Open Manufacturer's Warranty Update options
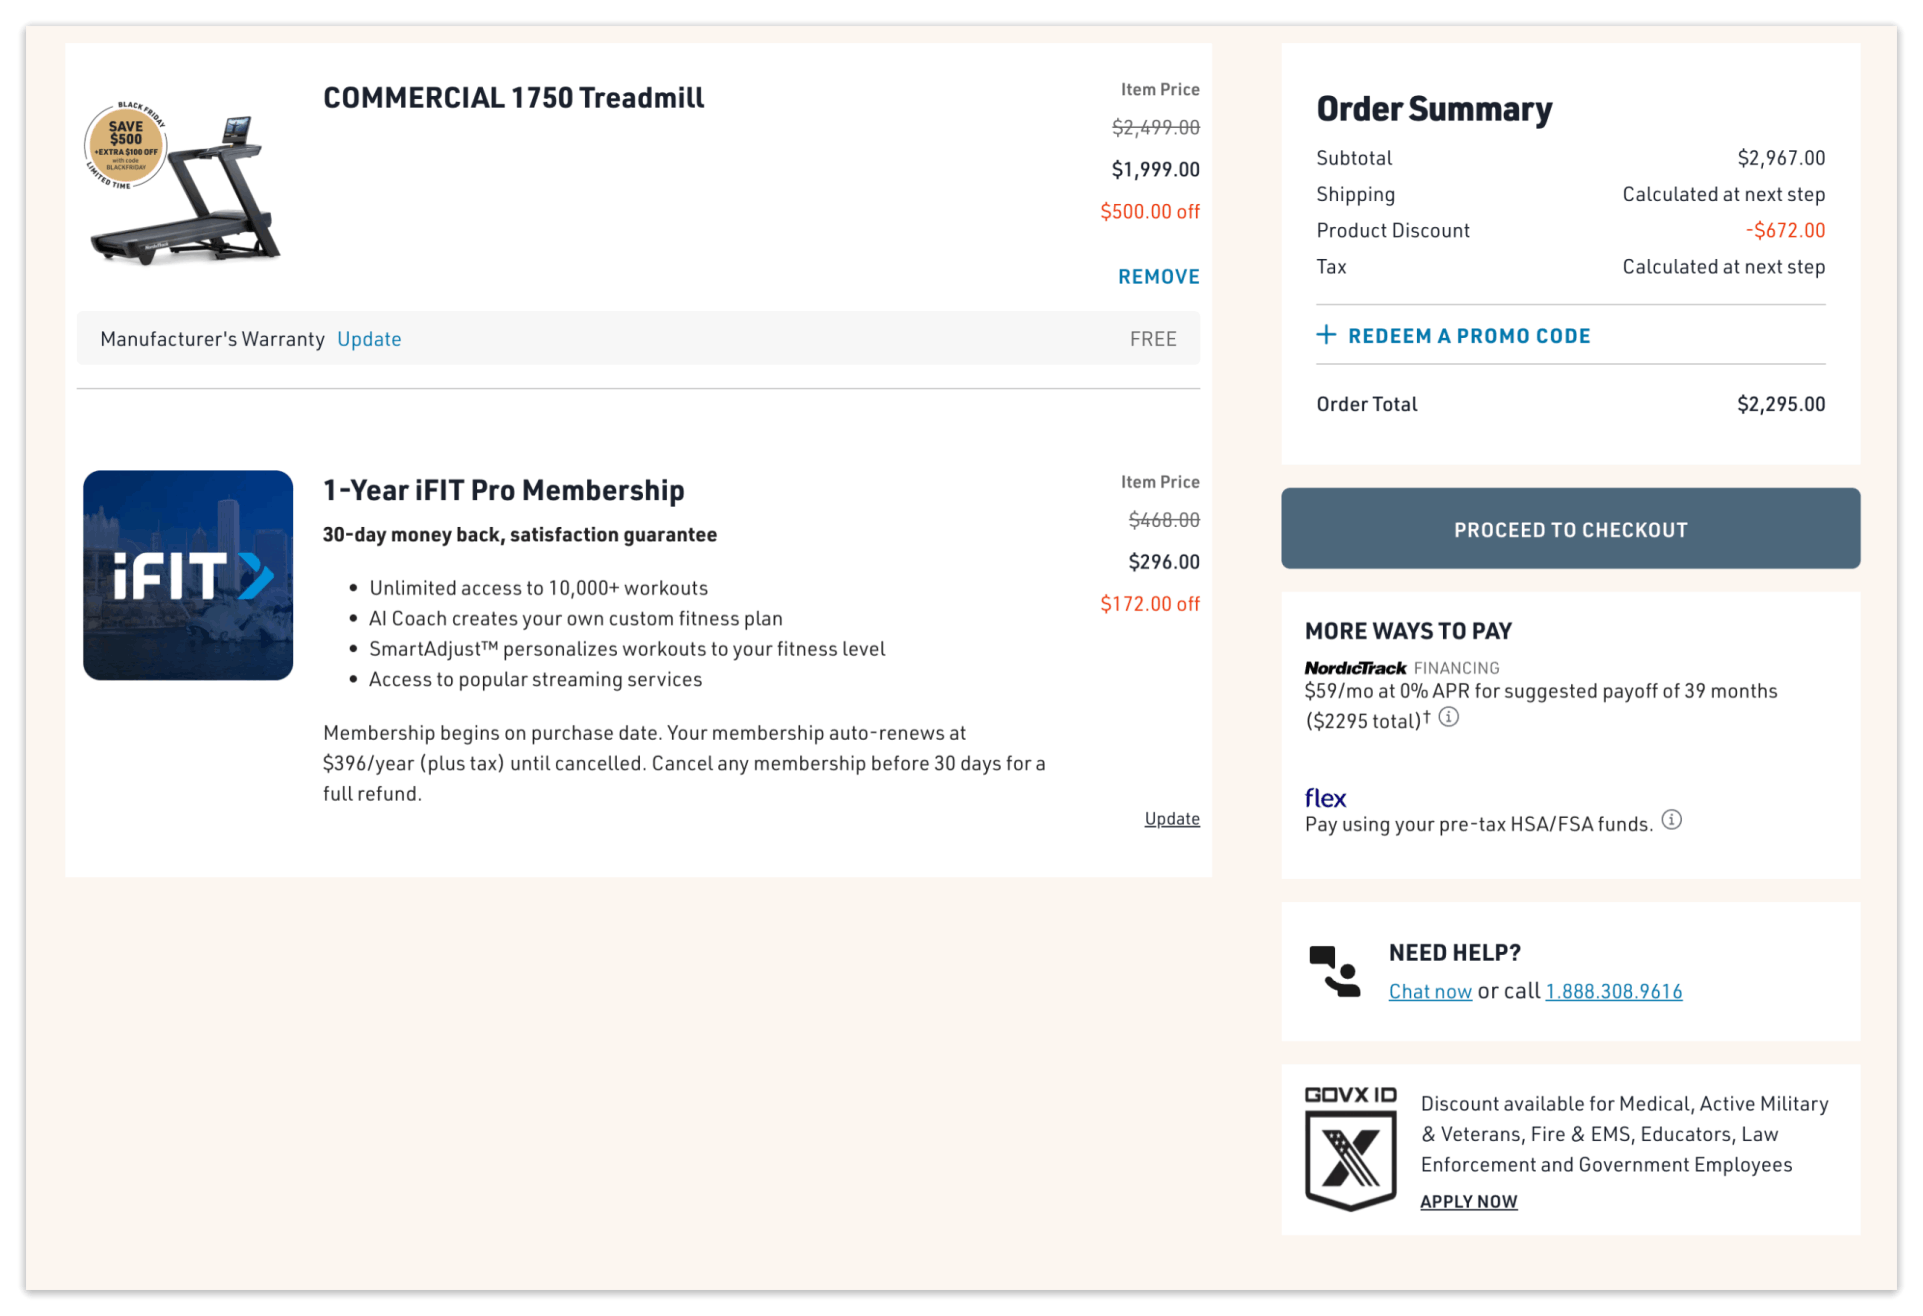This screenshot has height=1316, width=1923. coord(368,338)
